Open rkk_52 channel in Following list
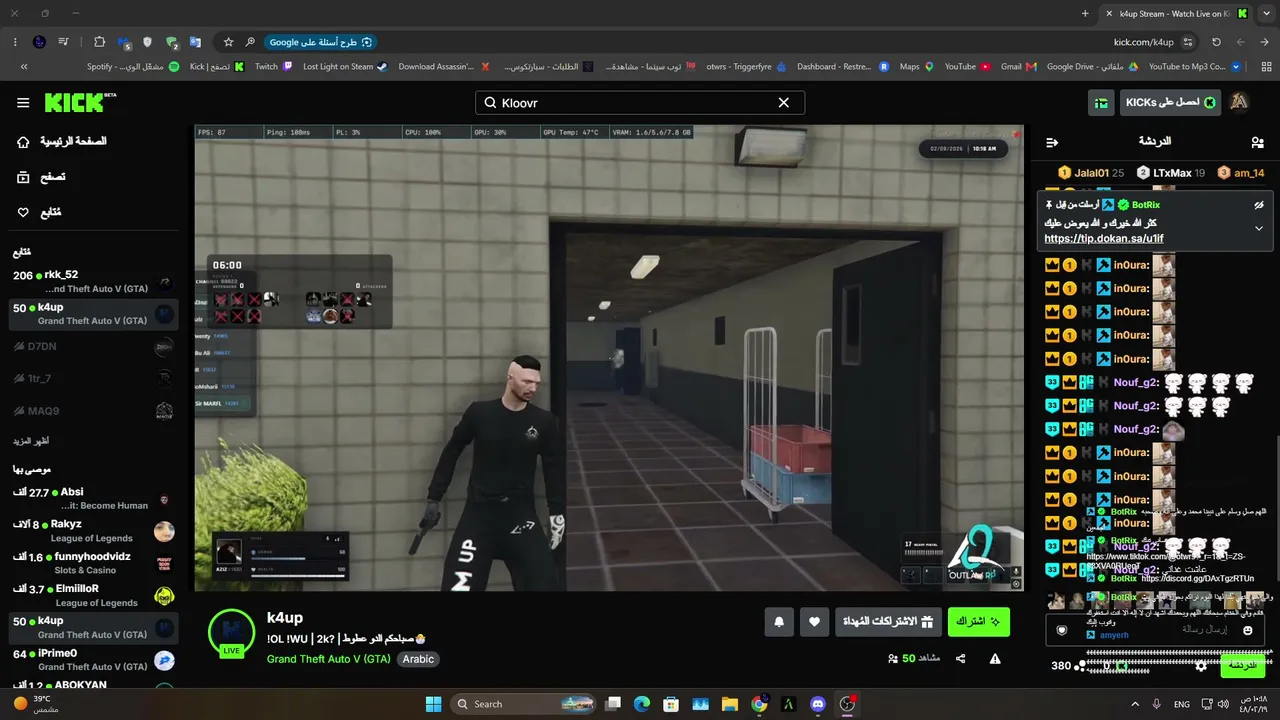The width and height of the screenshot is (1280, 720). [x=94, y=282]
